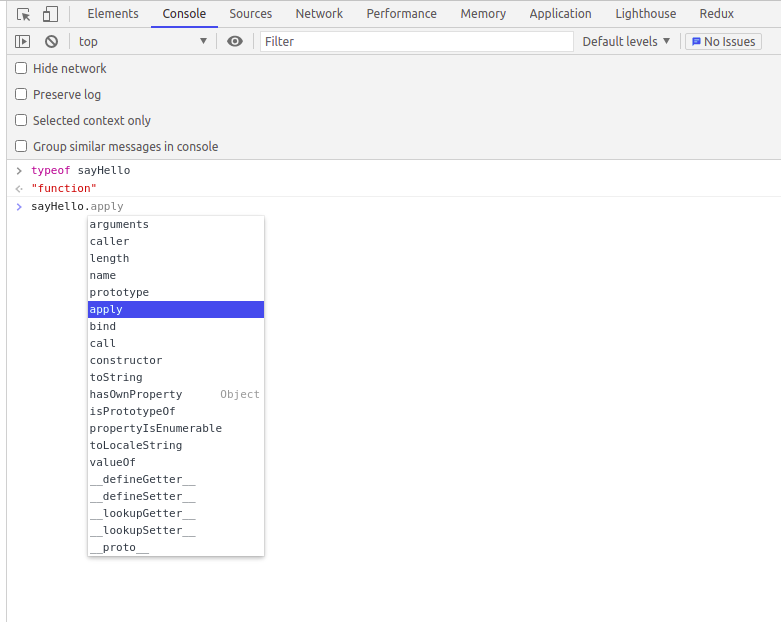Clear the console with the ban icon
The width and height of the screenshot is (781, 622).
[x=51, y=41]
